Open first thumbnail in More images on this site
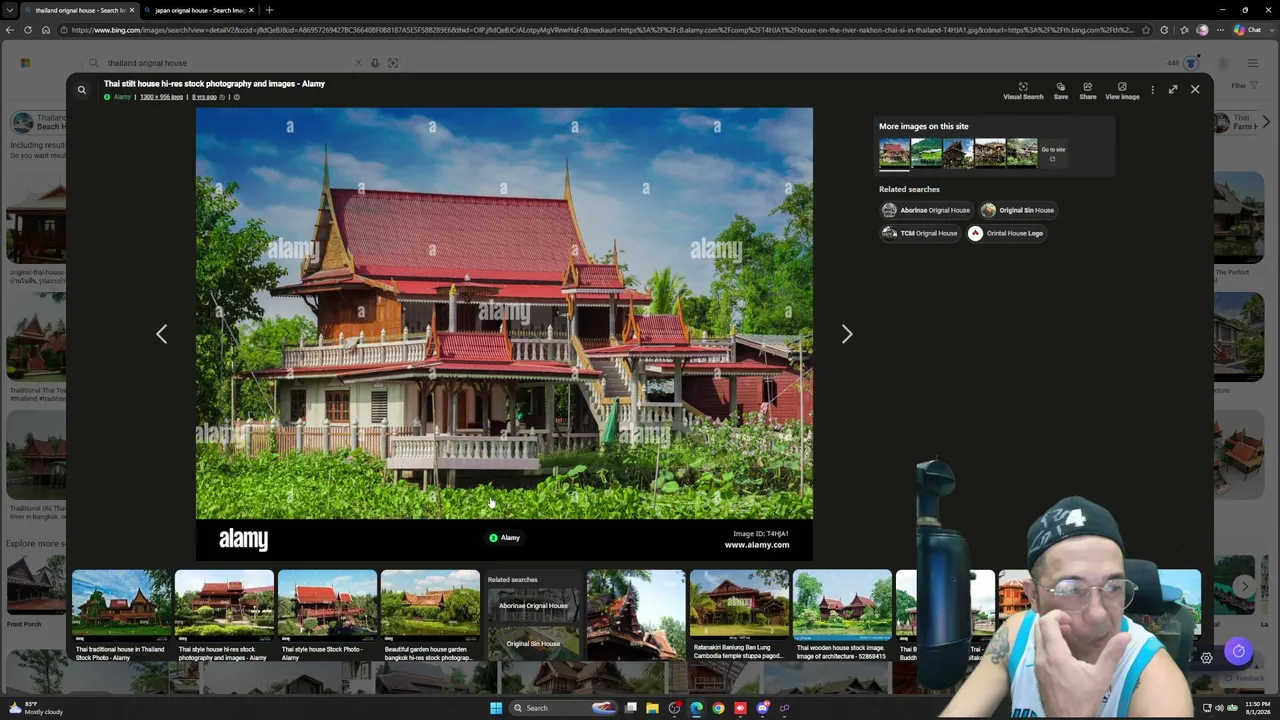 tap(894, 152)
